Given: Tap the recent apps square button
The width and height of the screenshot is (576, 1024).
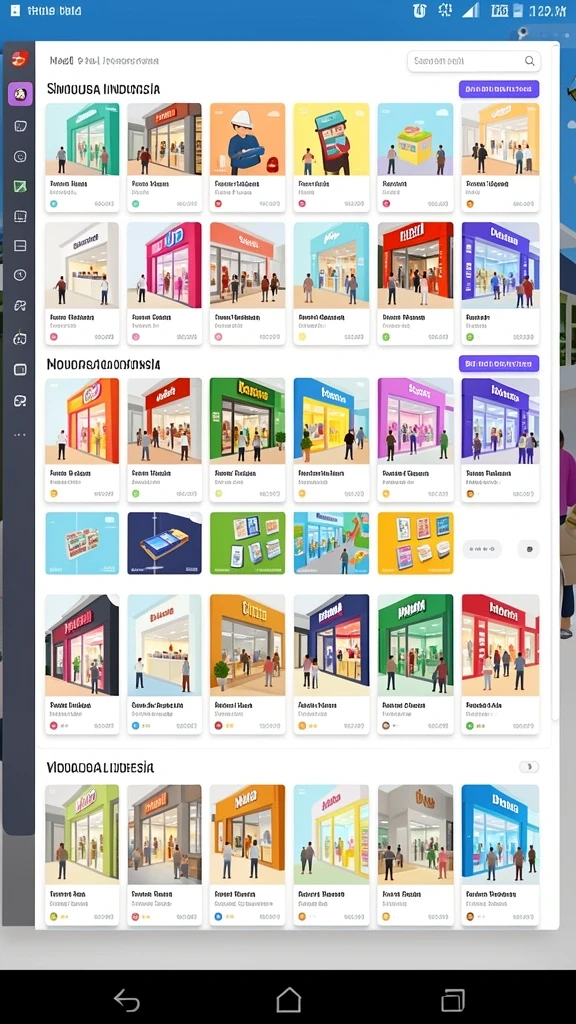Looking at the screenshot, I should pos(453,1000).
